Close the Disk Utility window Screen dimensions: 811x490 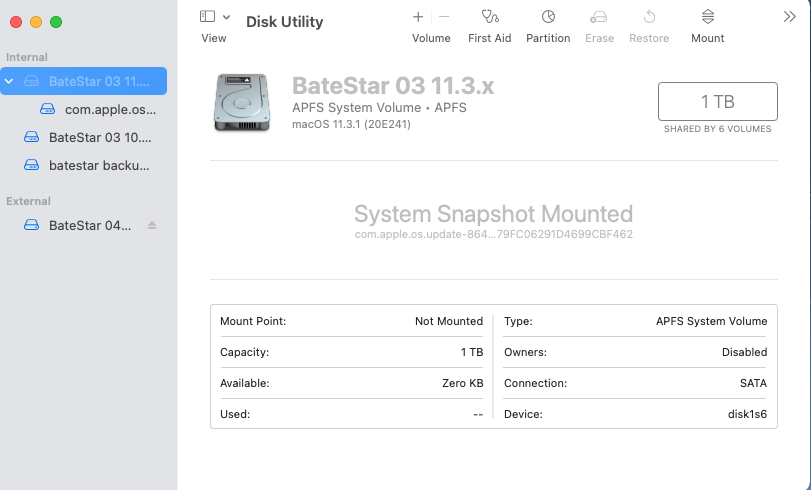[x=16, y=22]
